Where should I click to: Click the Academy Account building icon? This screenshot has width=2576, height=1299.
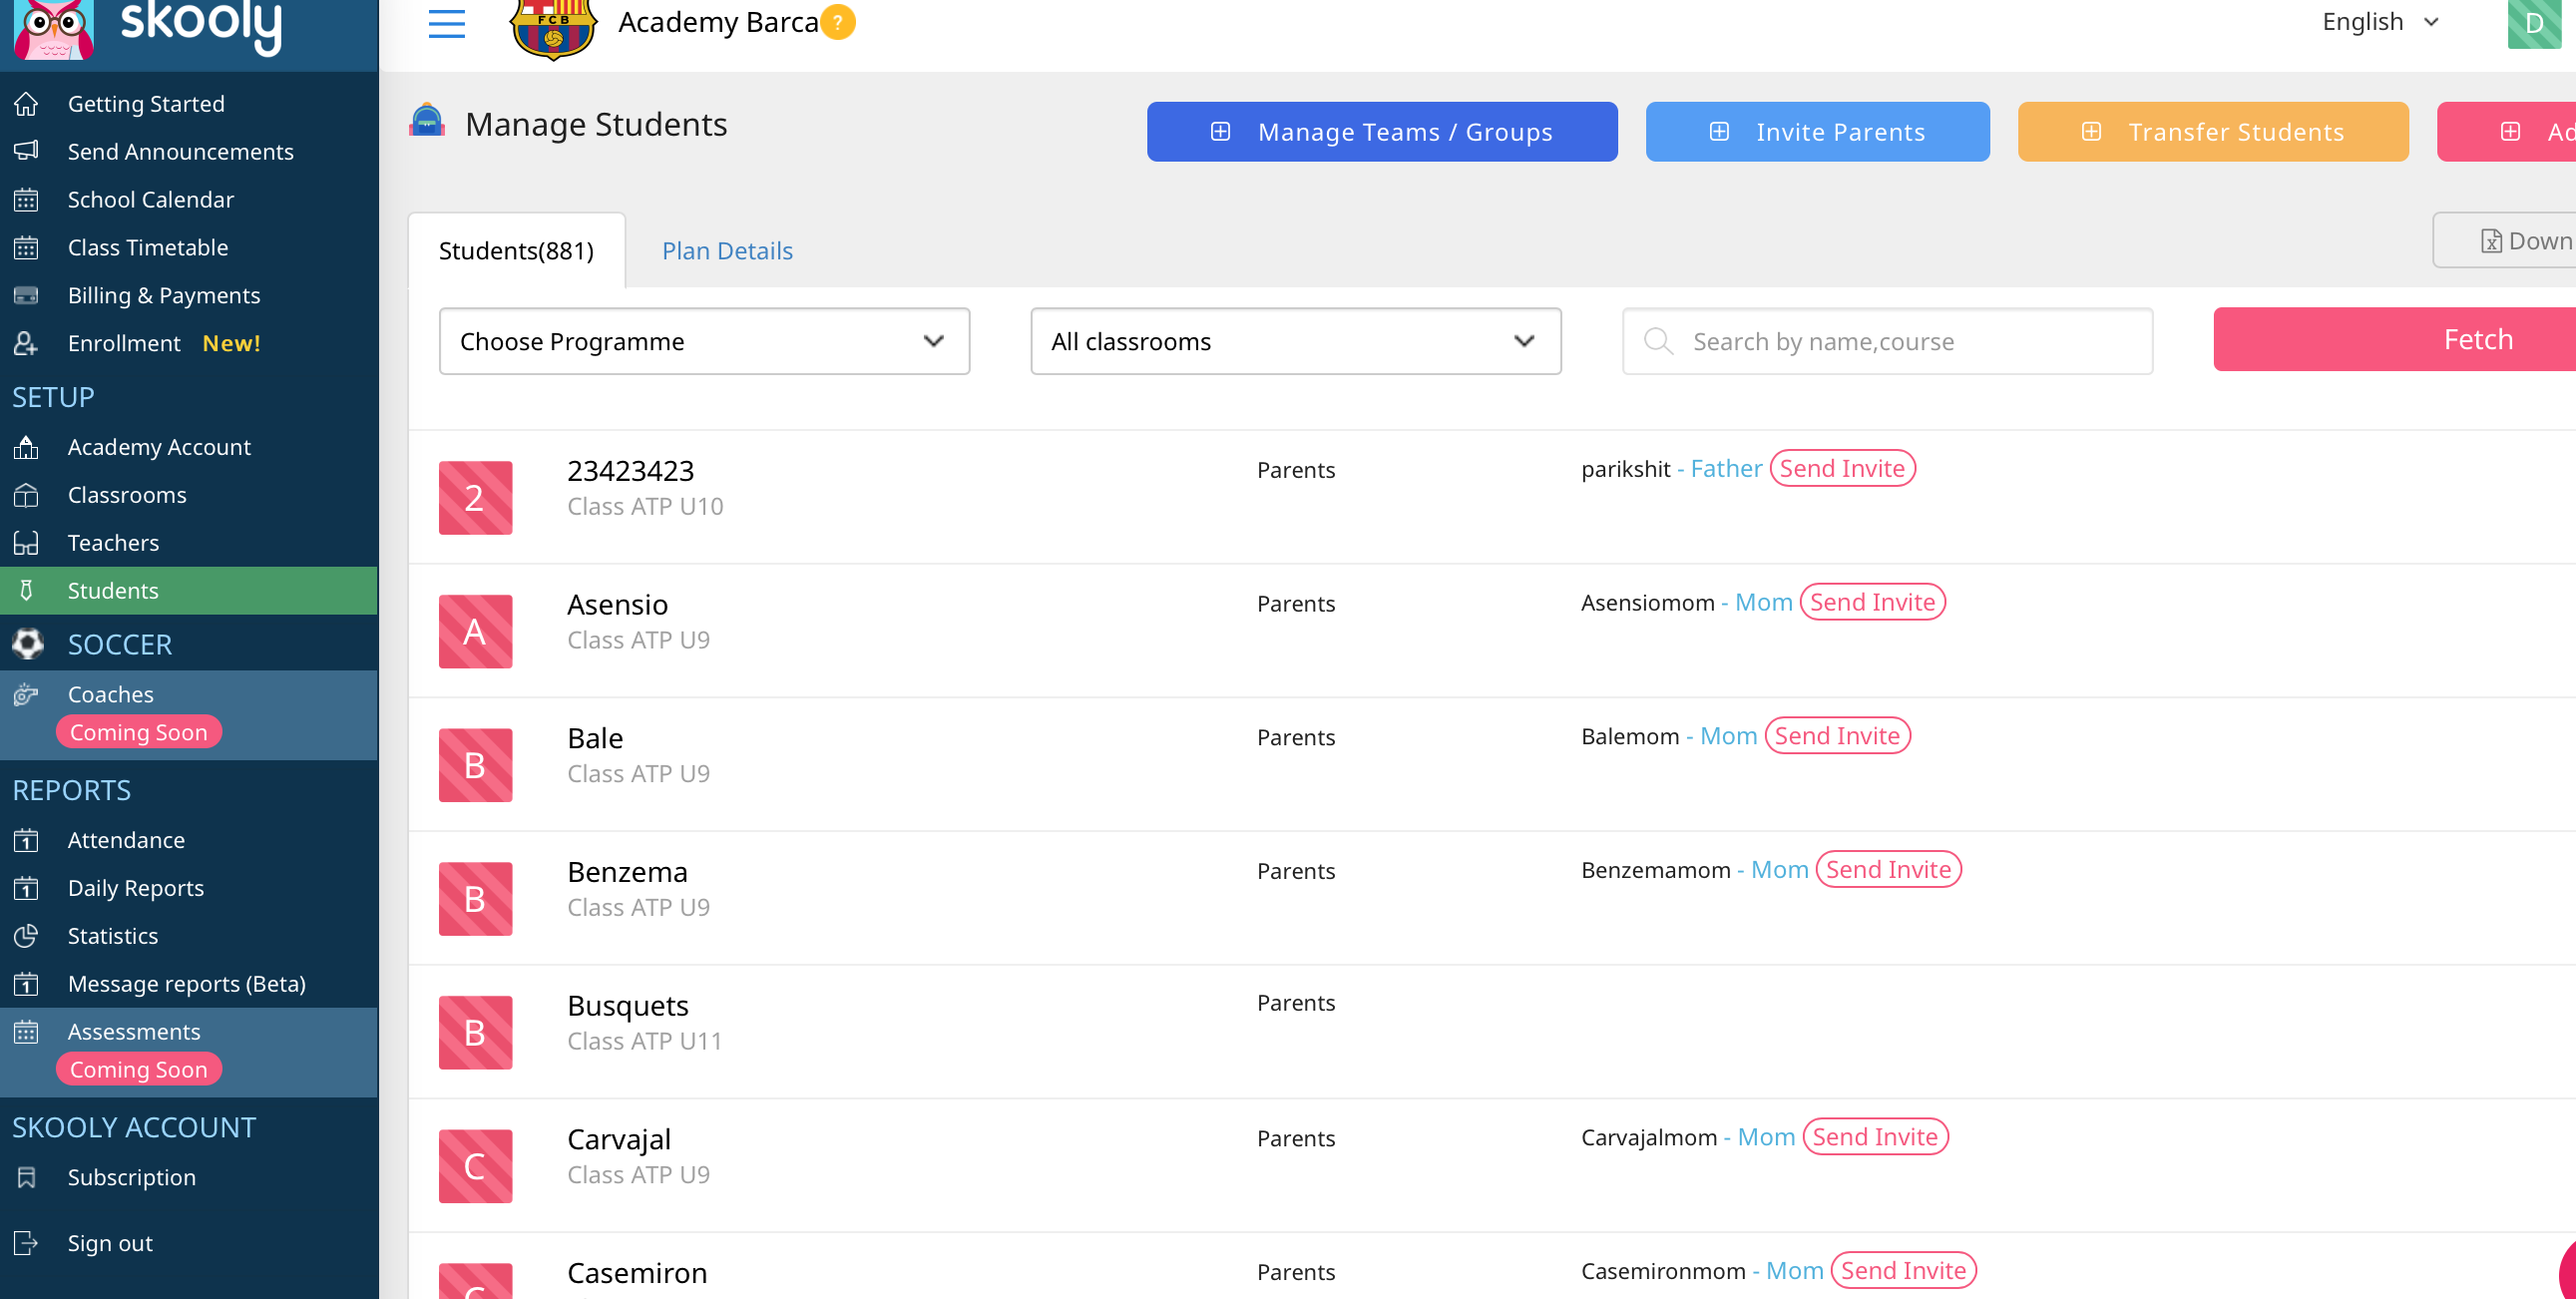[27, 447]
